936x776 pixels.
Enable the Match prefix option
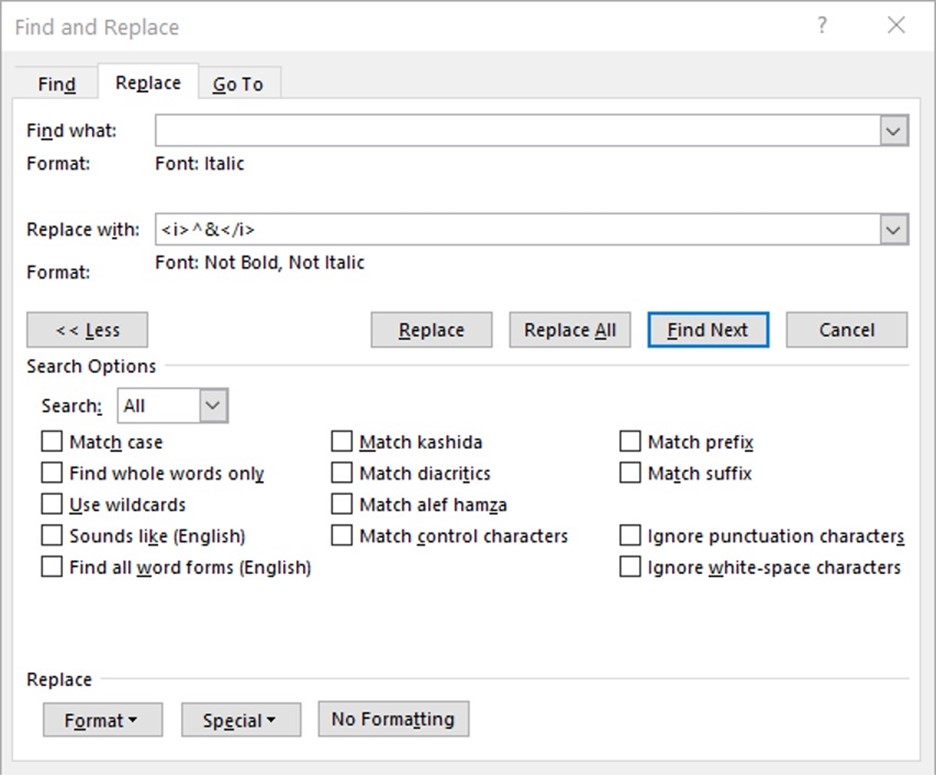pos(630,441)
